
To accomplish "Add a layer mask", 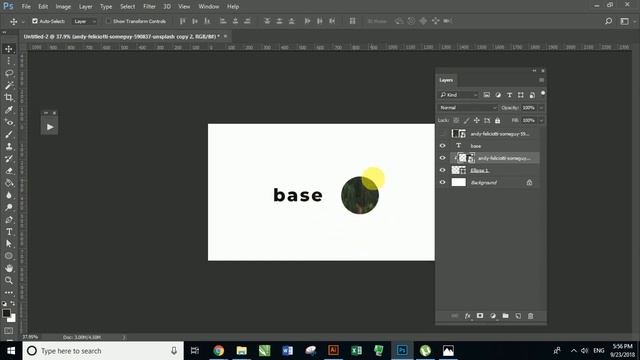I will click(x=480, y=316).
